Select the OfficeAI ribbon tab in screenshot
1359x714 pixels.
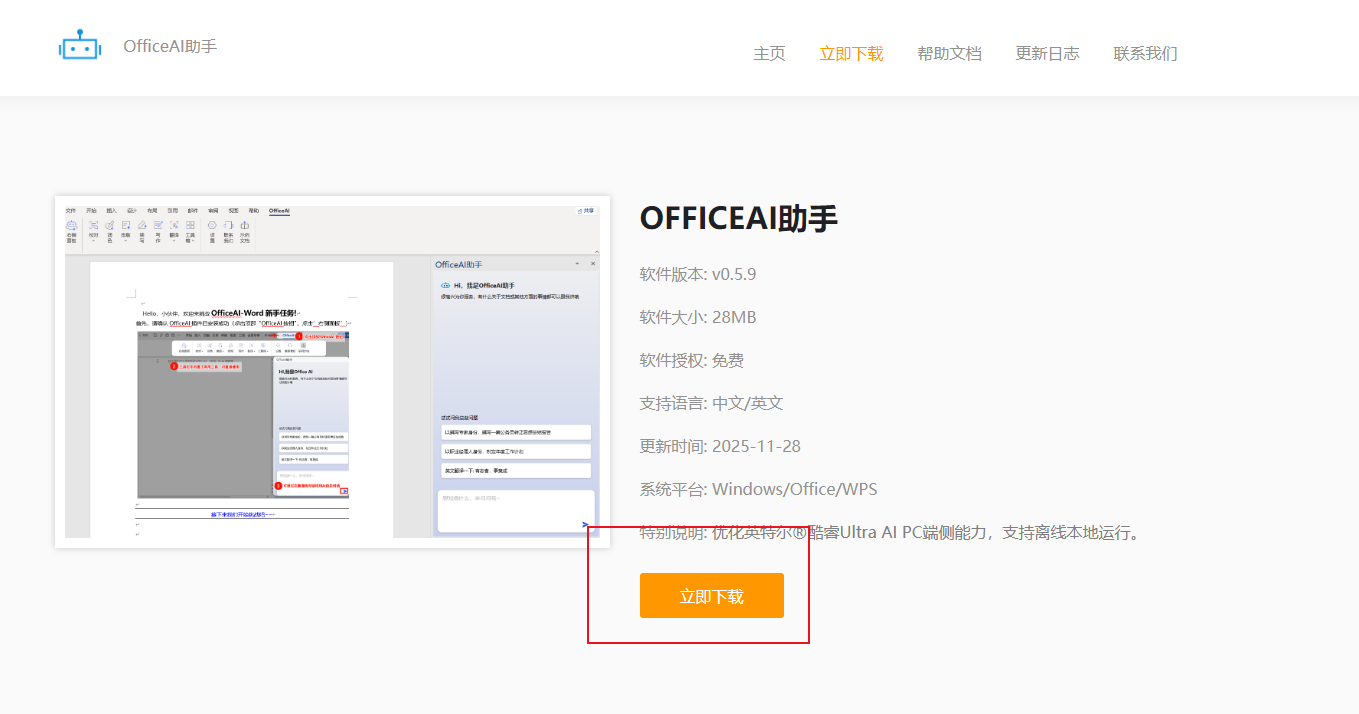(x=279, y=211)
